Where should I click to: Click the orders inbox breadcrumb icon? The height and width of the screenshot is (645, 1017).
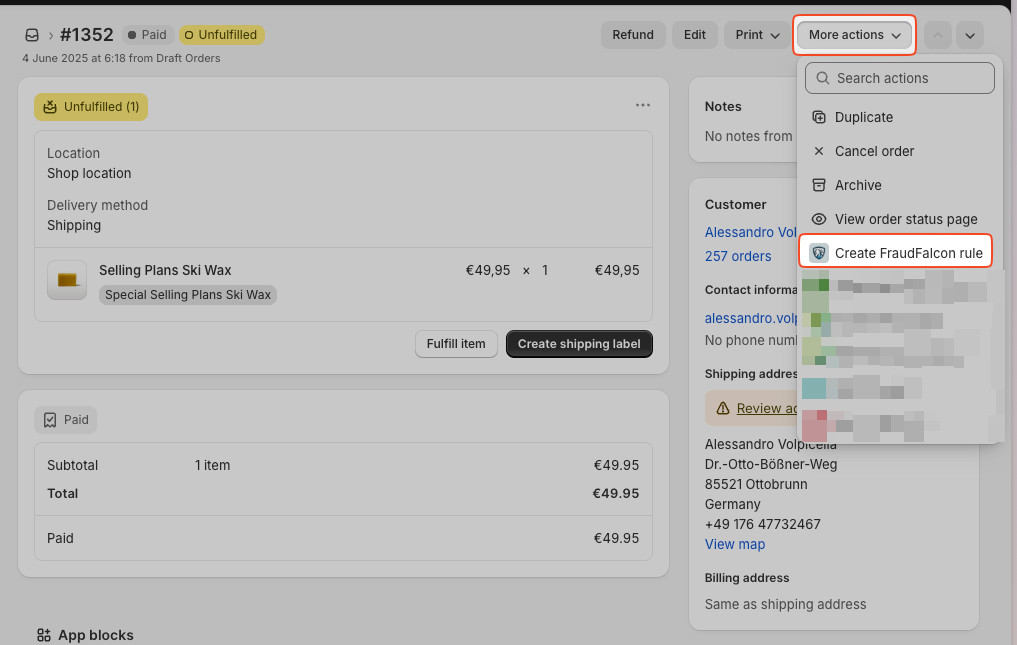[32, 35]
